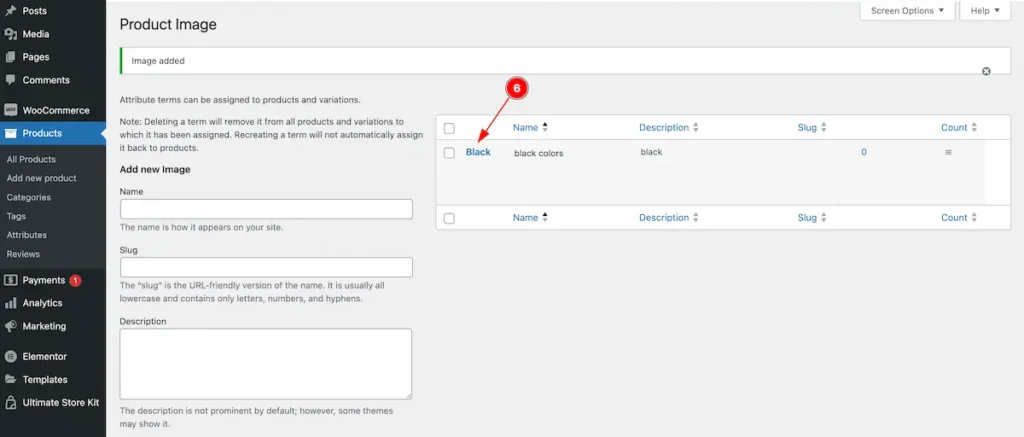
Task: Expand the Screen Options dropdown
Action: (x=907, y=10)
